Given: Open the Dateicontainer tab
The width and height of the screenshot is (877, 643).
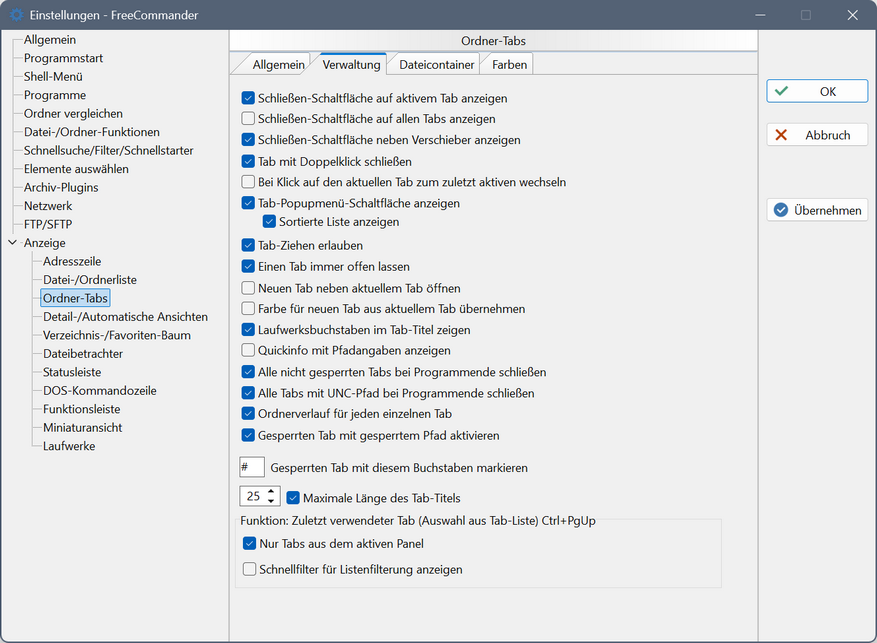Looking at the screenshot, I should pyautogui.click(x=436, y=65).
